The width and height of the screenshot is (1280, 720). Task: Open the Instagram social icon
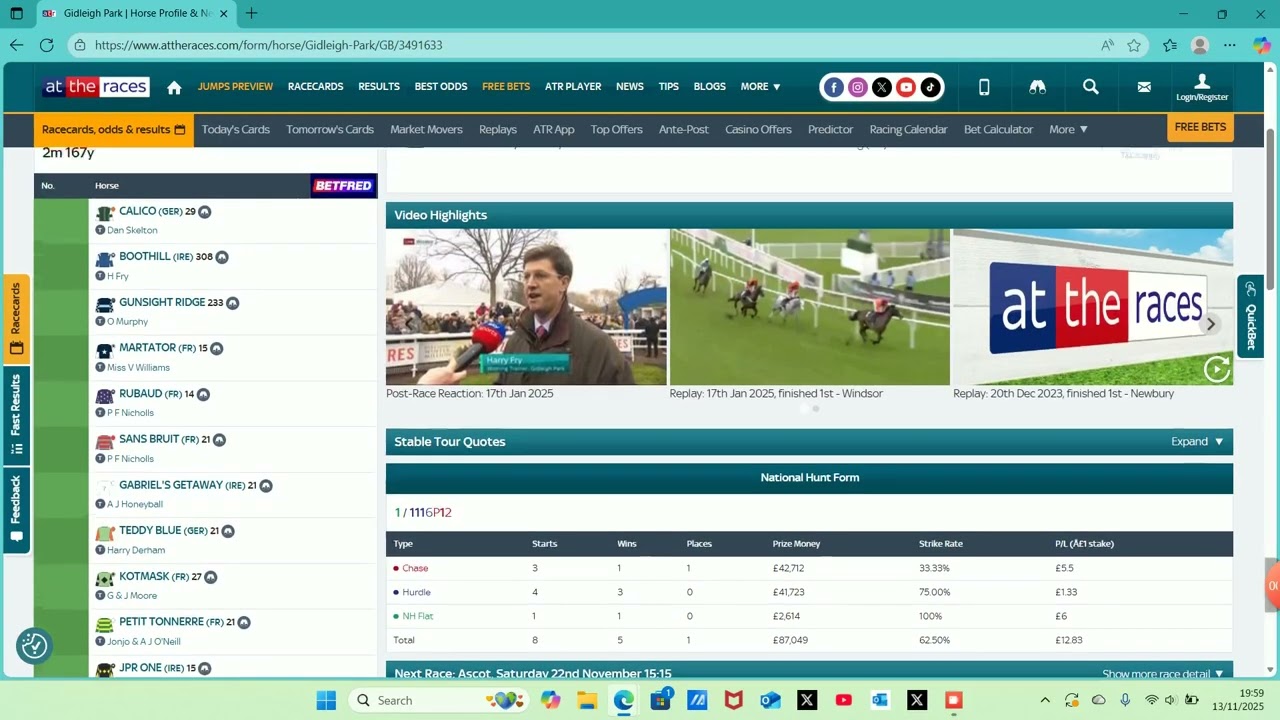tap(858, 87)
